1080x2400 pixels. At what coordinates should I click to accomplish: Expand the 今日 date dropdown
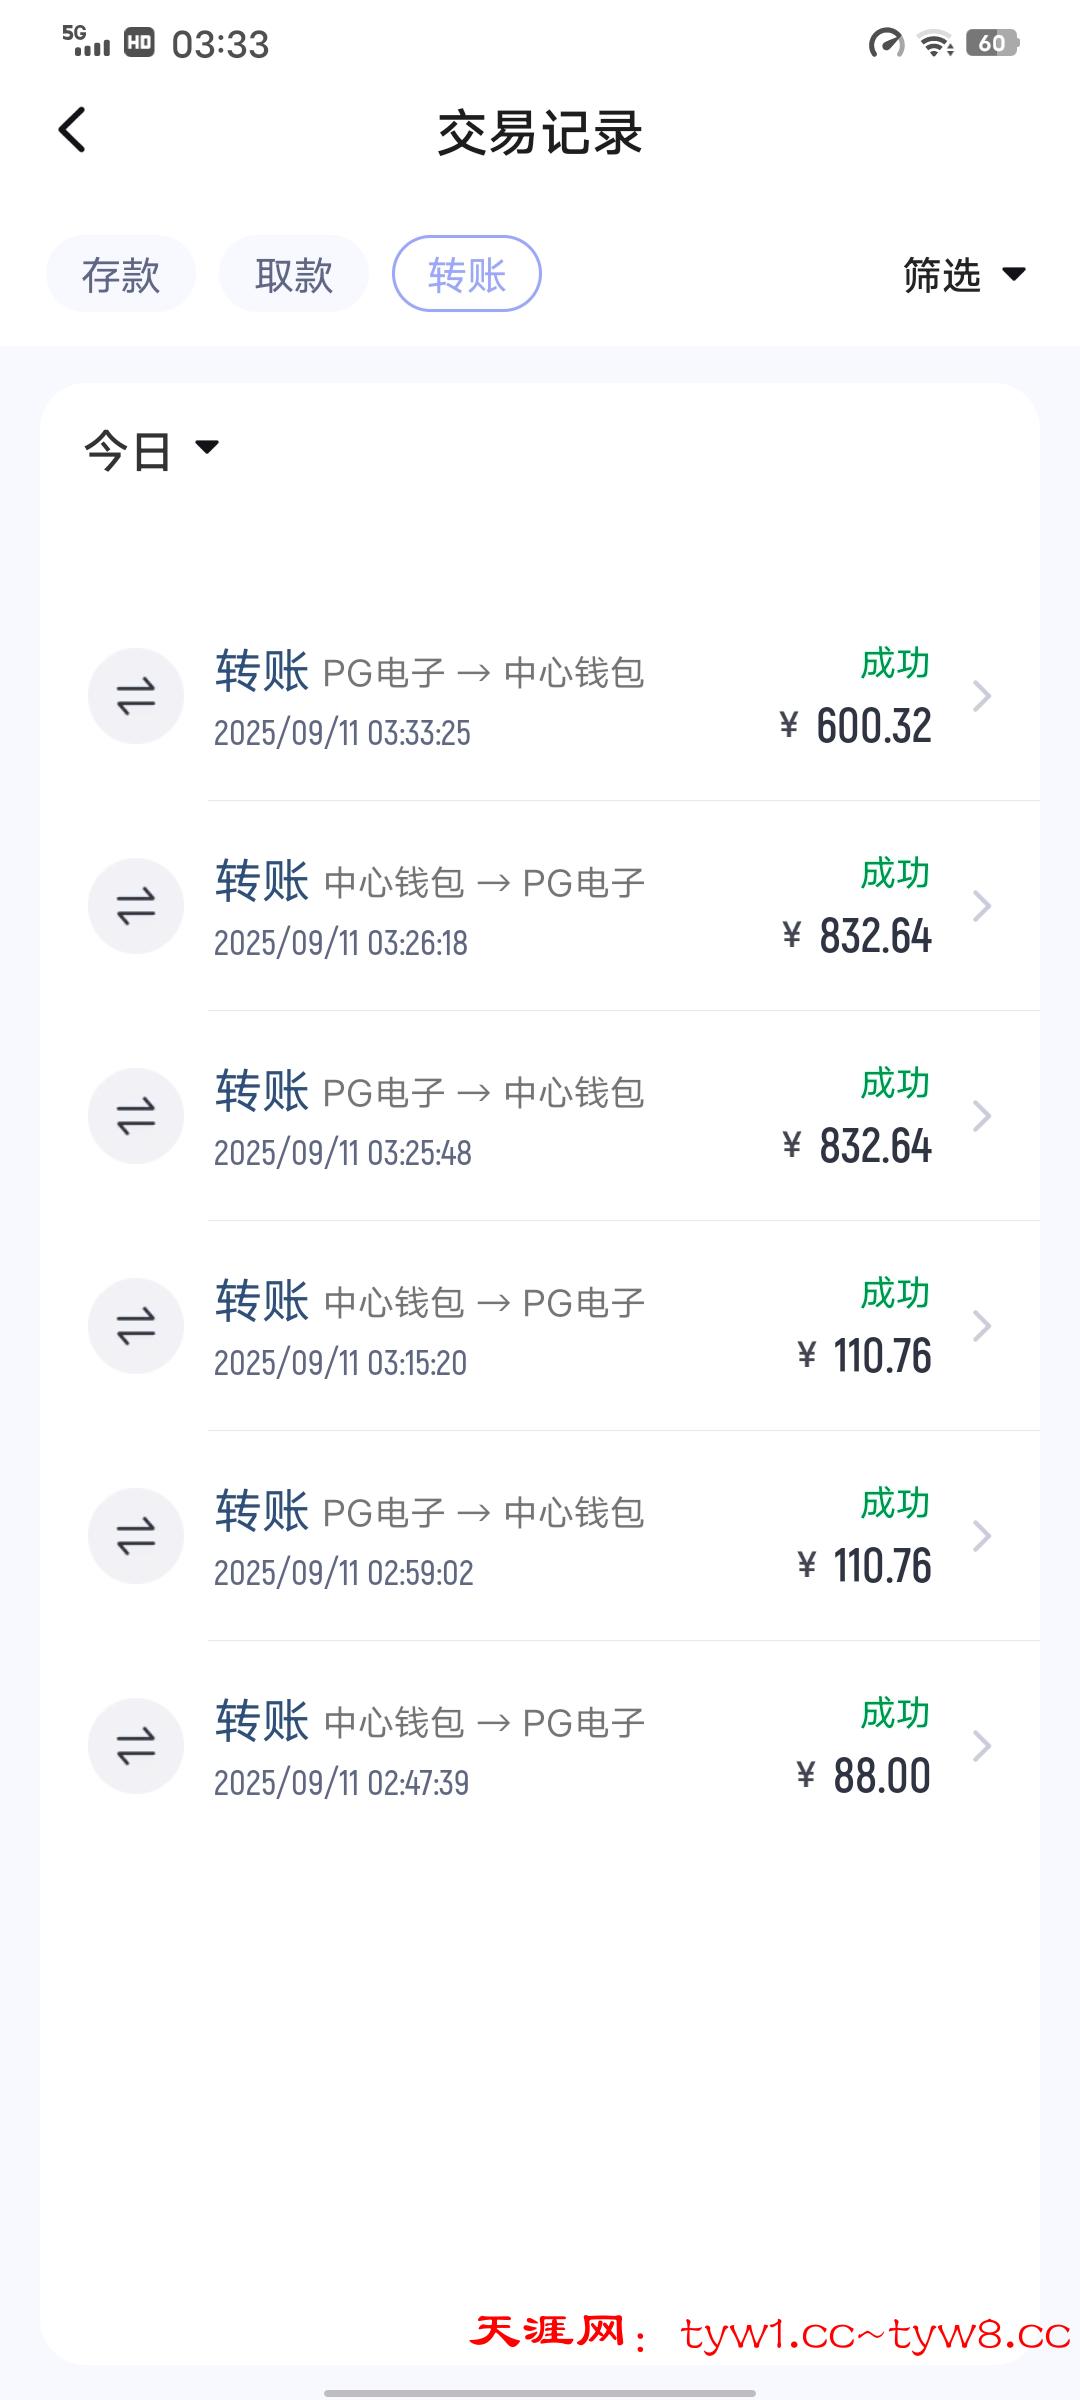click(x=152, y=450)
